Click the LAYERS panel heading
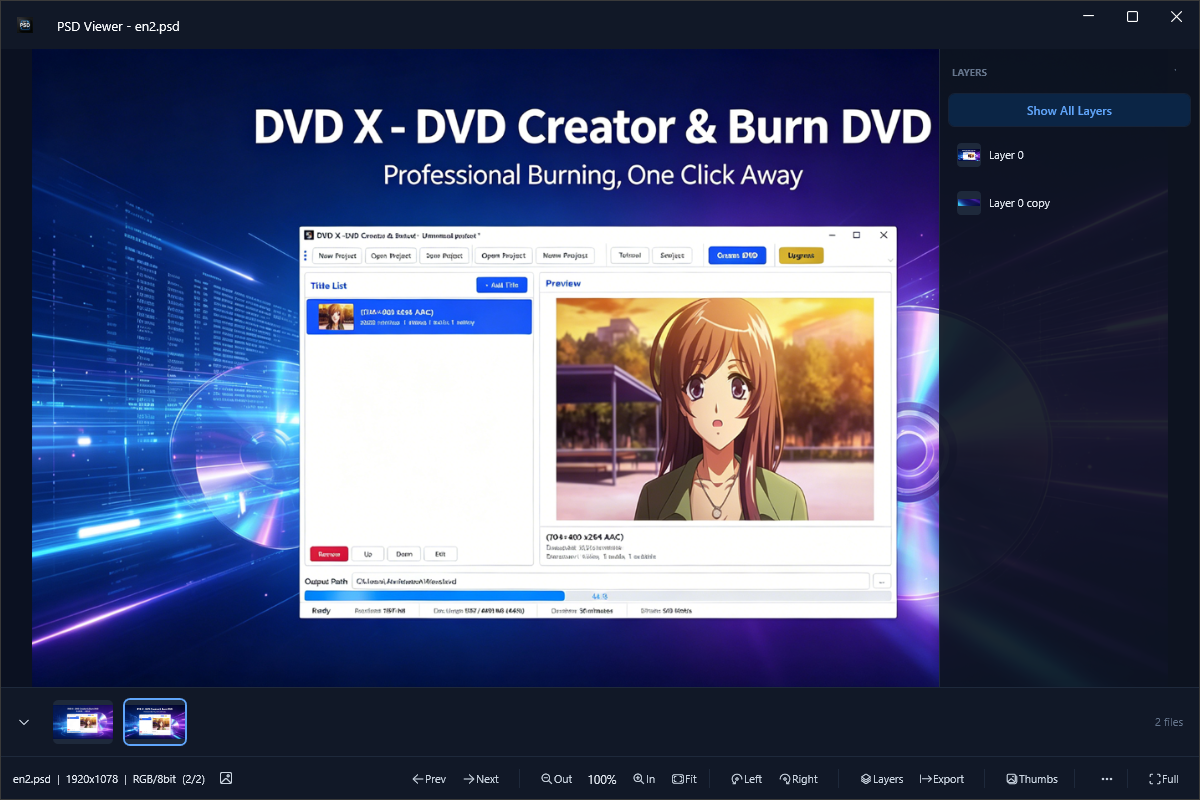The height and width of the screenshot is (800, 1200). coord(969,73)
